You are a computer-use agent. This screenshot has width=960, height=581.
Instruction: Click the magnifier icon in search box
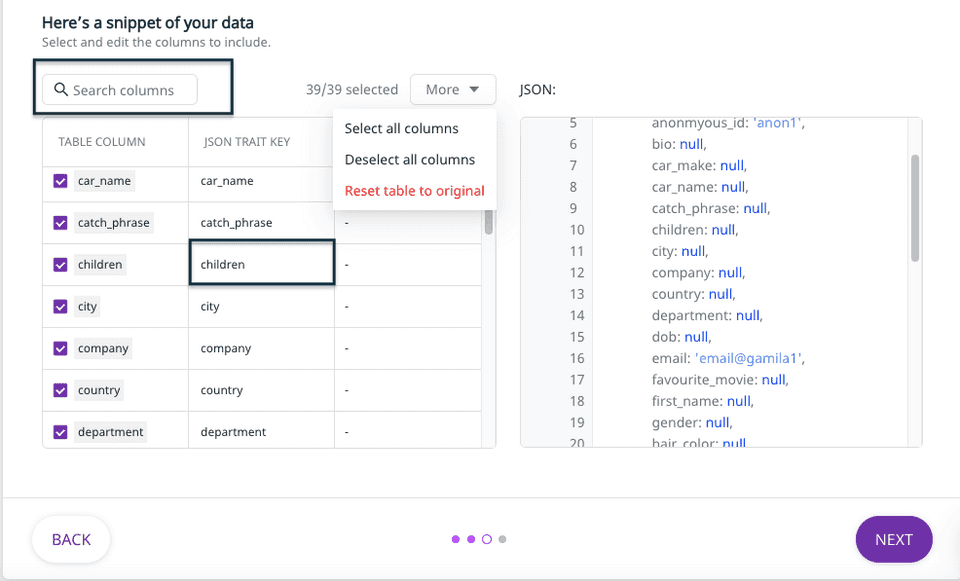pyautogui.click(x=61, y=90)
